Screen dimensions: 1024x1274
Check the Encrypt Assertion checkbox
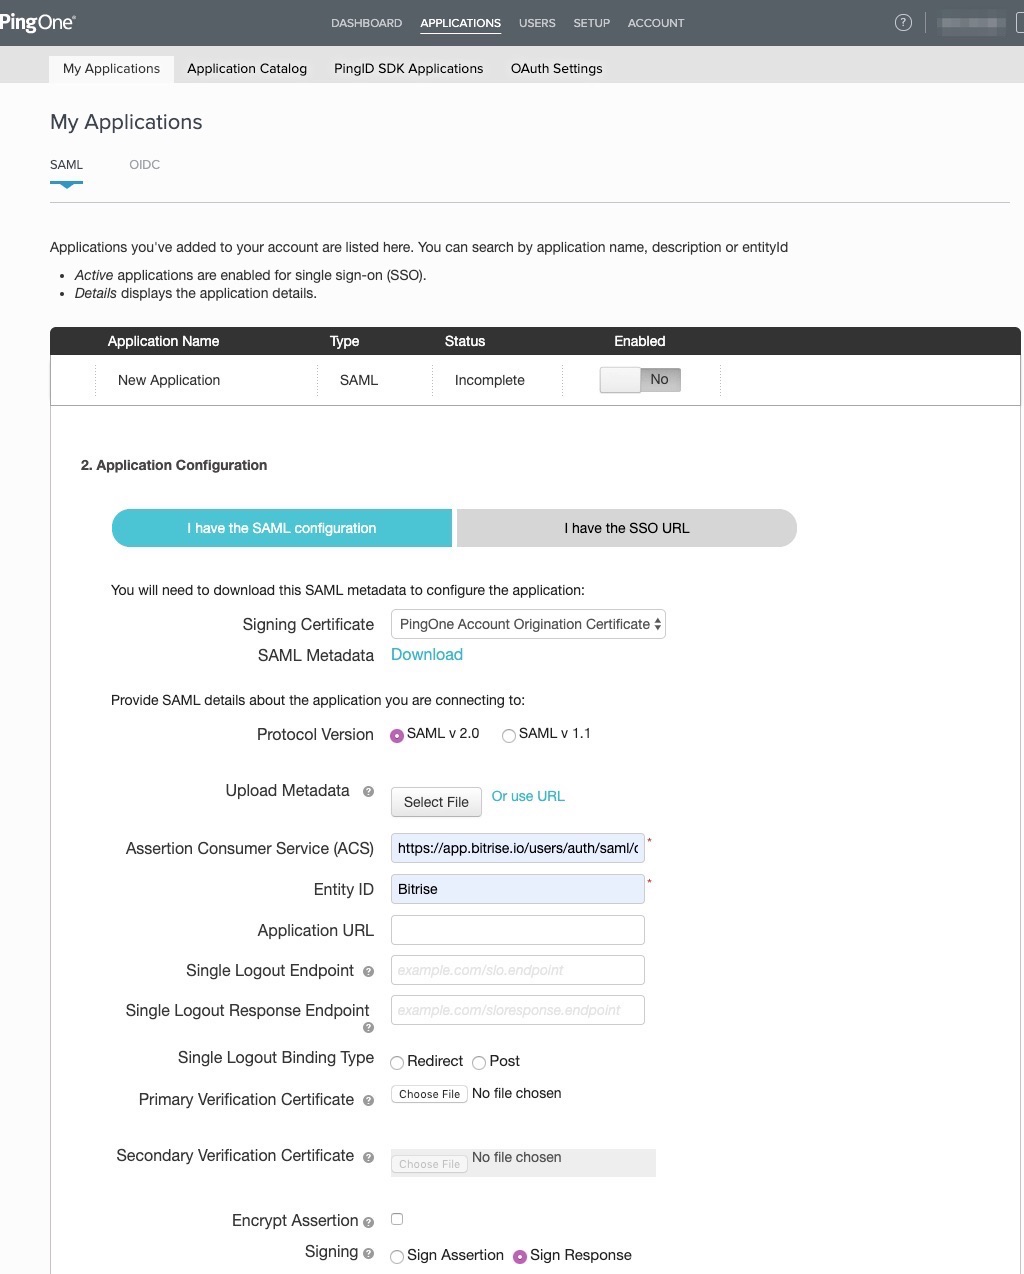[x=396, y=1219]
